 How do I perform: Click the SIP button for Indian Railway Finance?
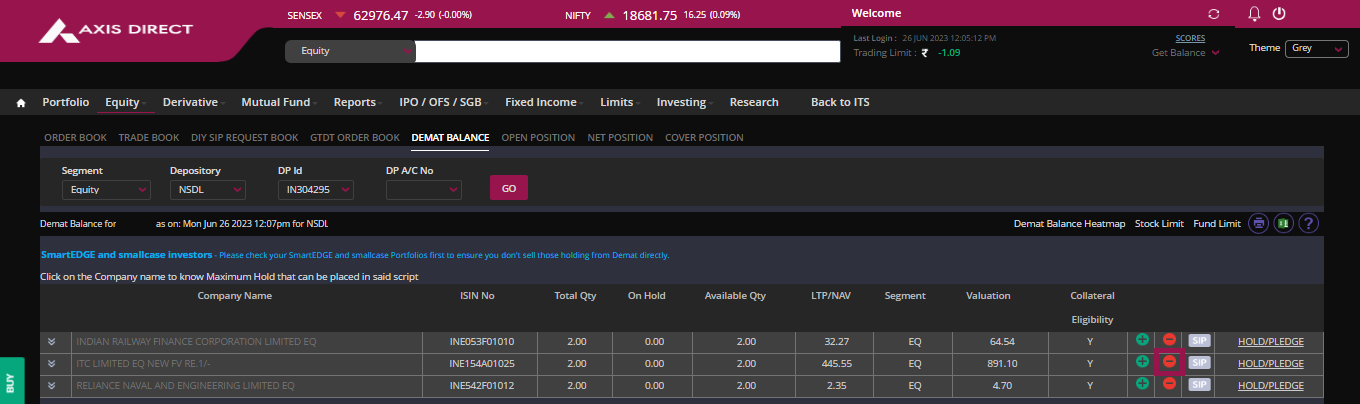pos(1198,341)
